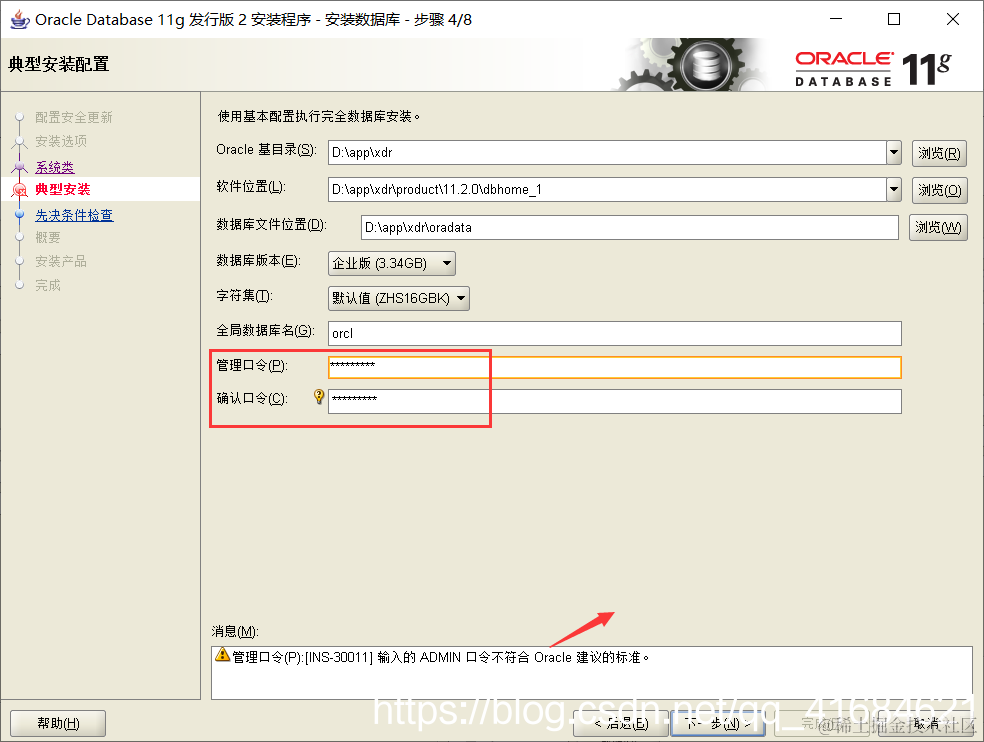
Task: Click the 典型安装配置 page heading
Action: [58, 64]
